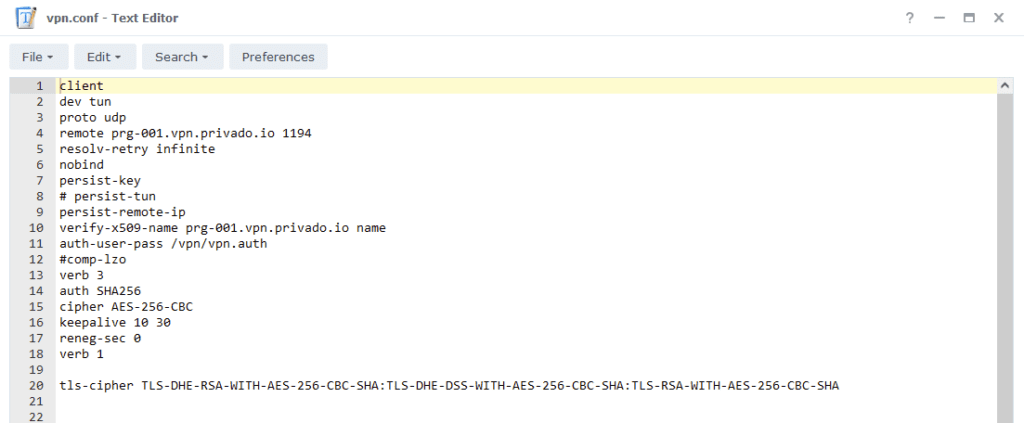This screenshot has width=1024, height=423.
Task: Open the Preferences dialog
Action: (278, 57)
